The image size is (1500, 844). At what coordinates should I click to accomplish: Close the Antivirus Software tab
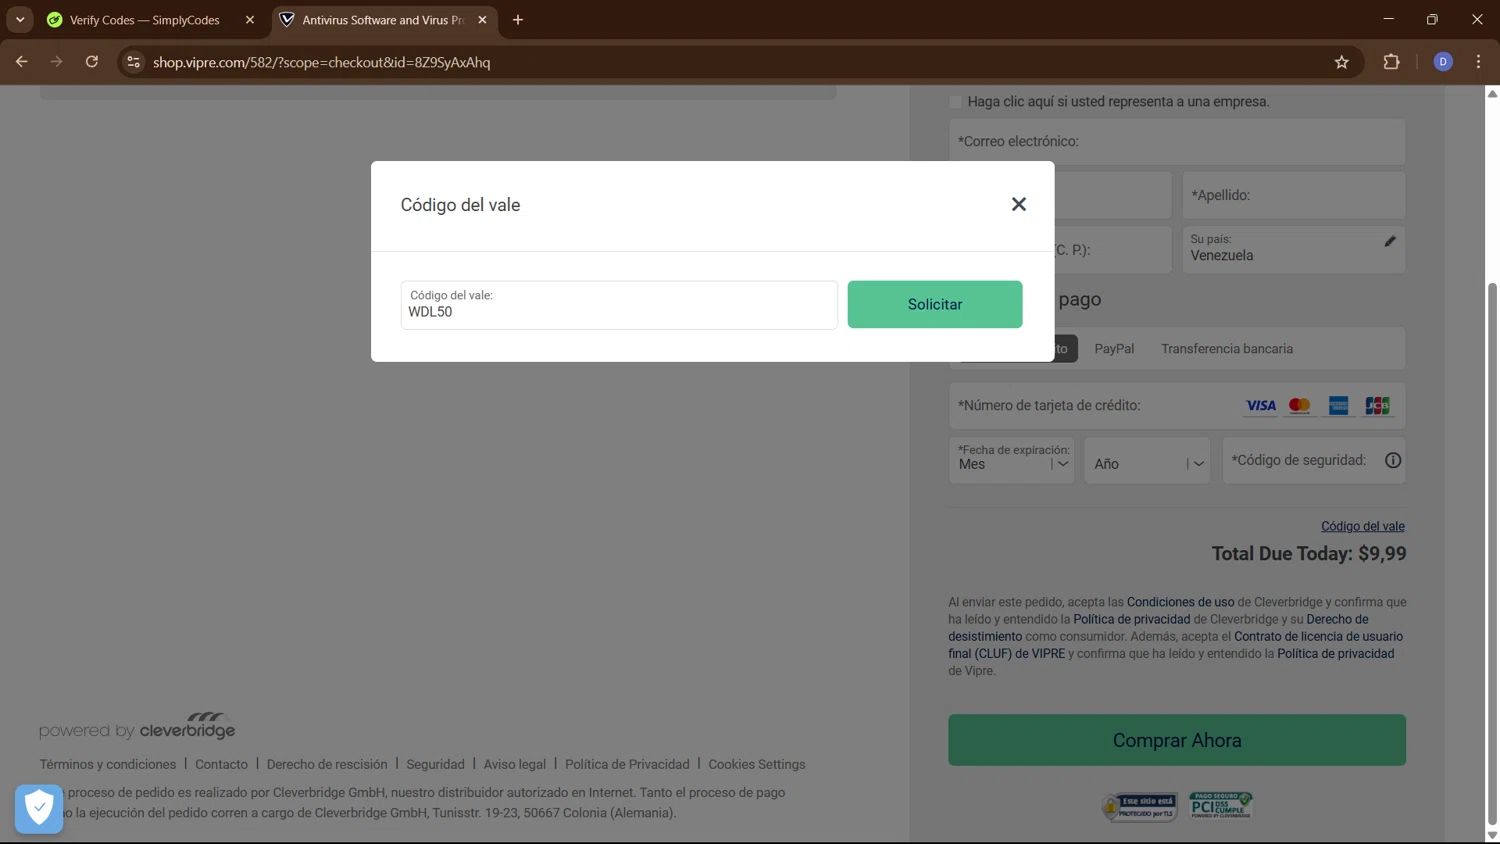click(x=482, y=20)
